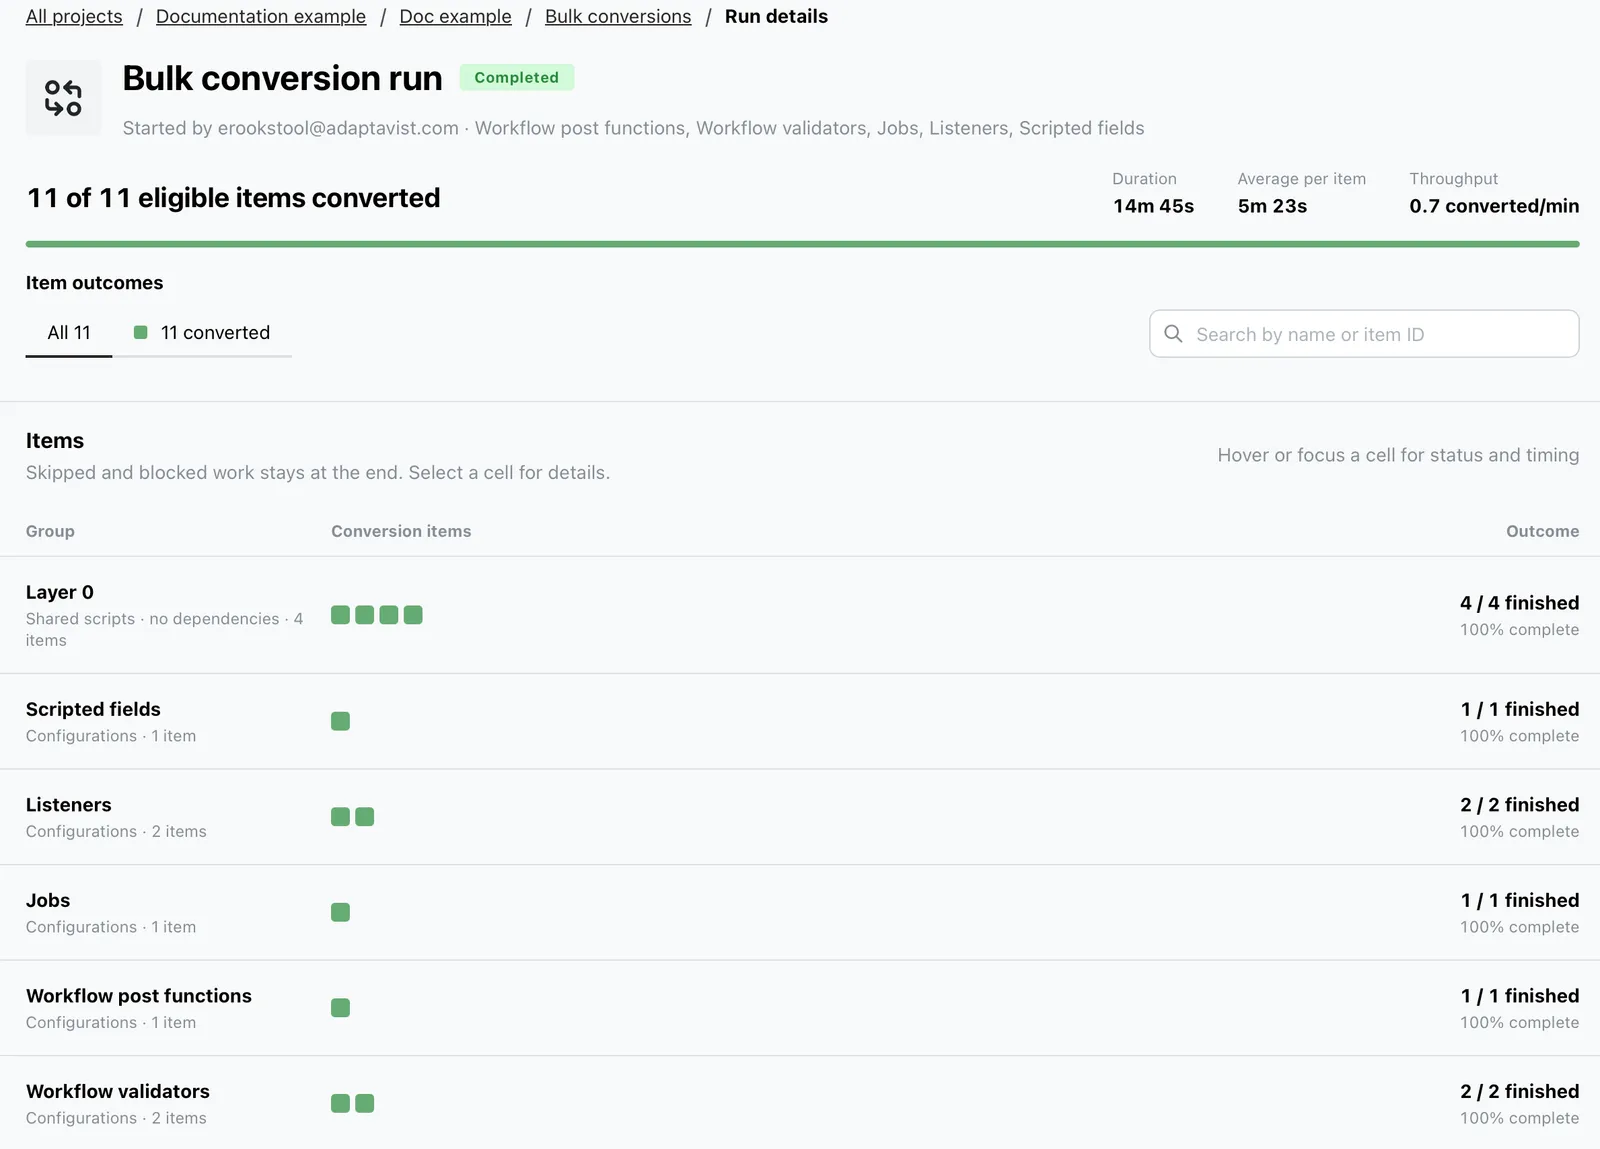
Task: Click the Listeners group name
Action: pyautogui.click(x=69, y=805)
